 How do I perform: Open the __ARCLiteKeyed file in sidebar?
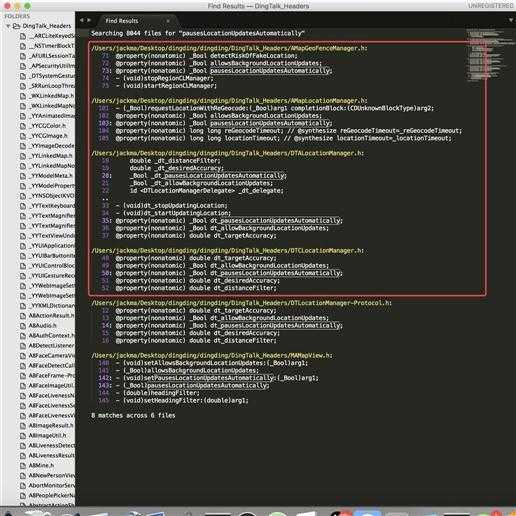(x=52, y=36)
